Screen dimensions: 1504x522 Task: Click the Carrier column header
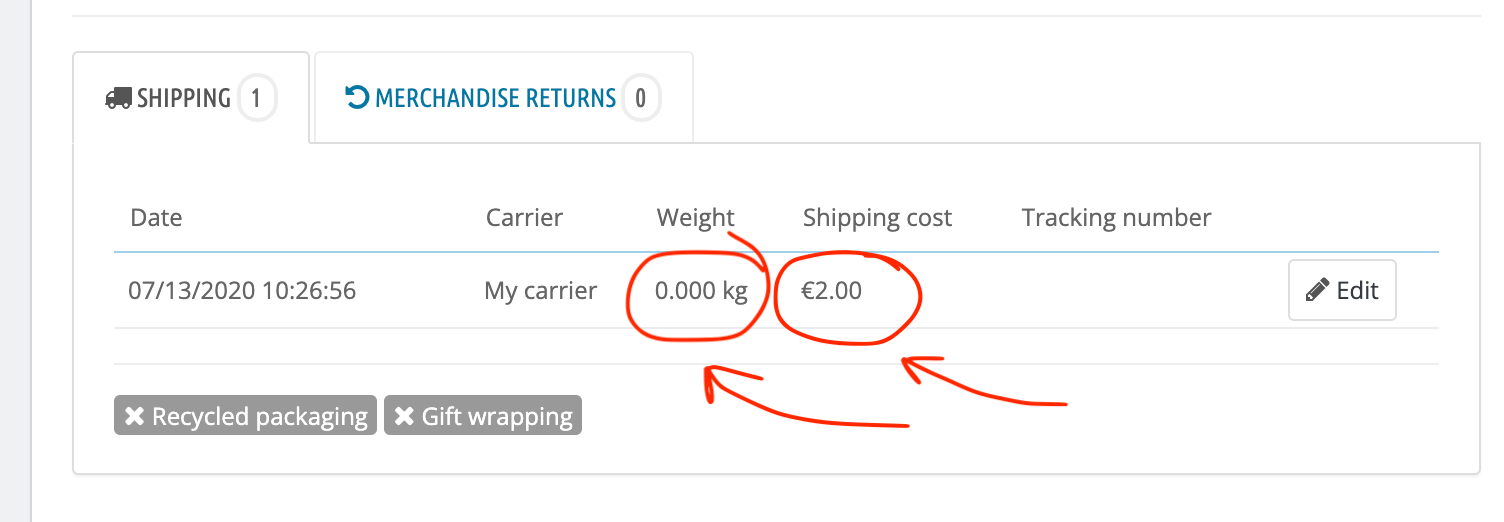524,217
